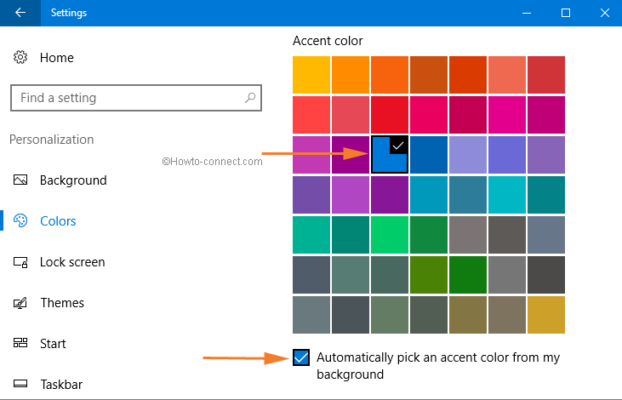Maximize the Settings window
The width and height of the screenshot is (622, 400).
pos(566,13)
